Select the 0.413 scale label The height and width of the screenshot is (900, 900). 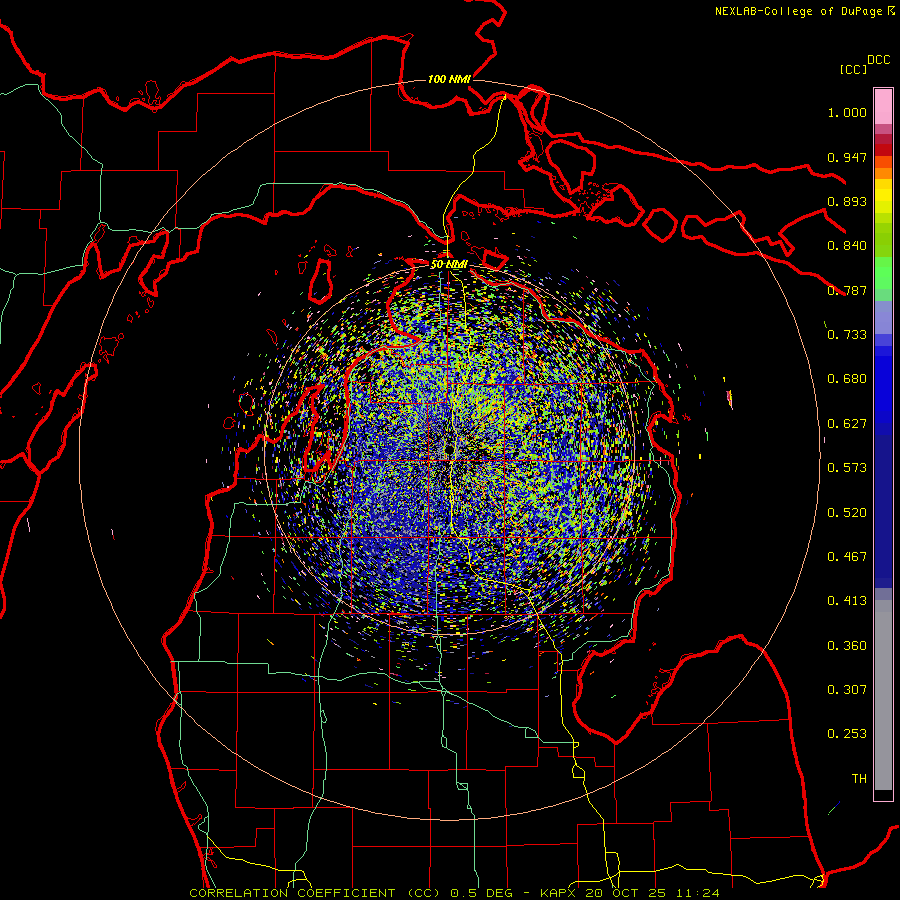[x=847, y=601]
